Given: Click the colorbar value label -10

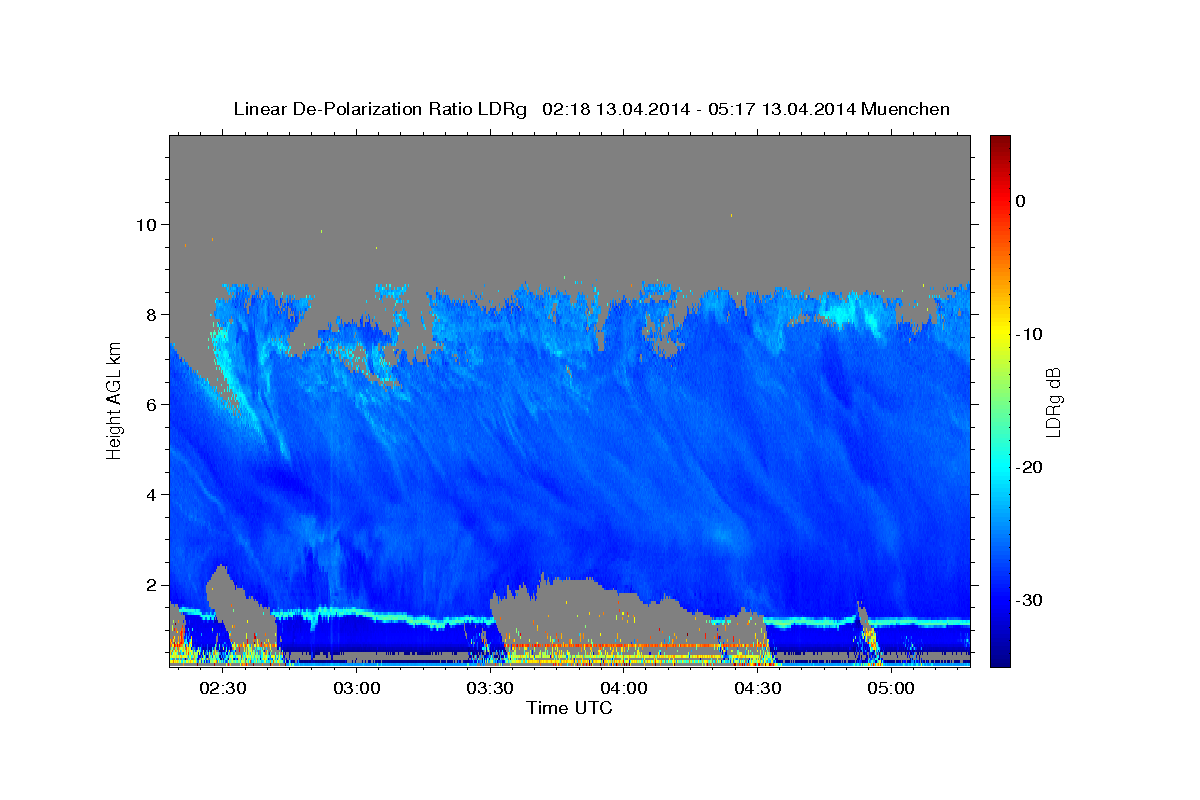Looking at the screenshot, I should pos(1030,334).
